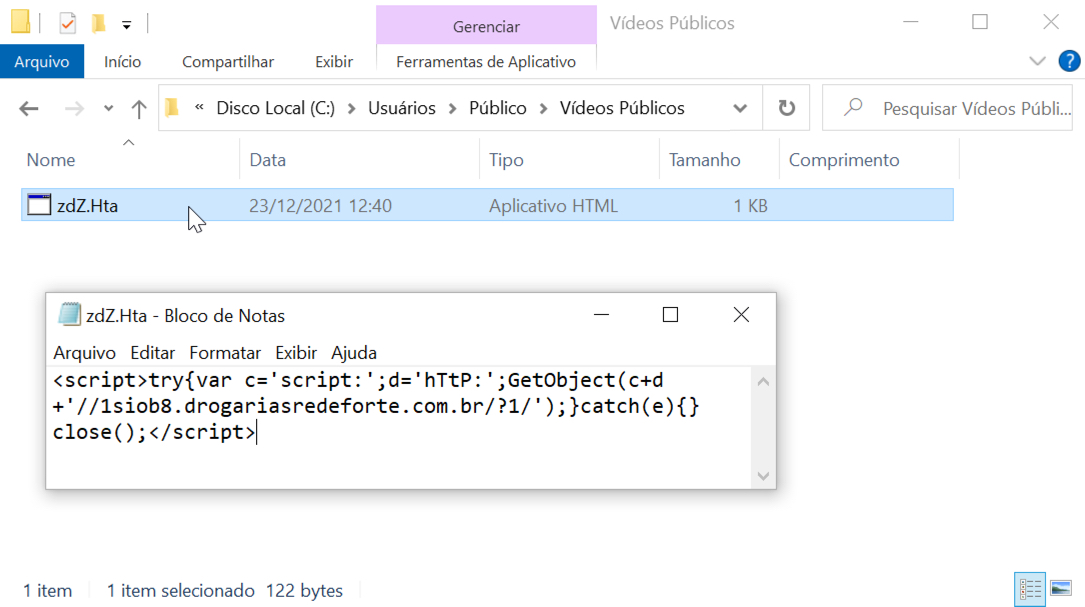Image resolution: width=1085 pixels, height=607 pixels.
Task: Switch to large thumbnails view icon
Action: [x=1061, y=589]
